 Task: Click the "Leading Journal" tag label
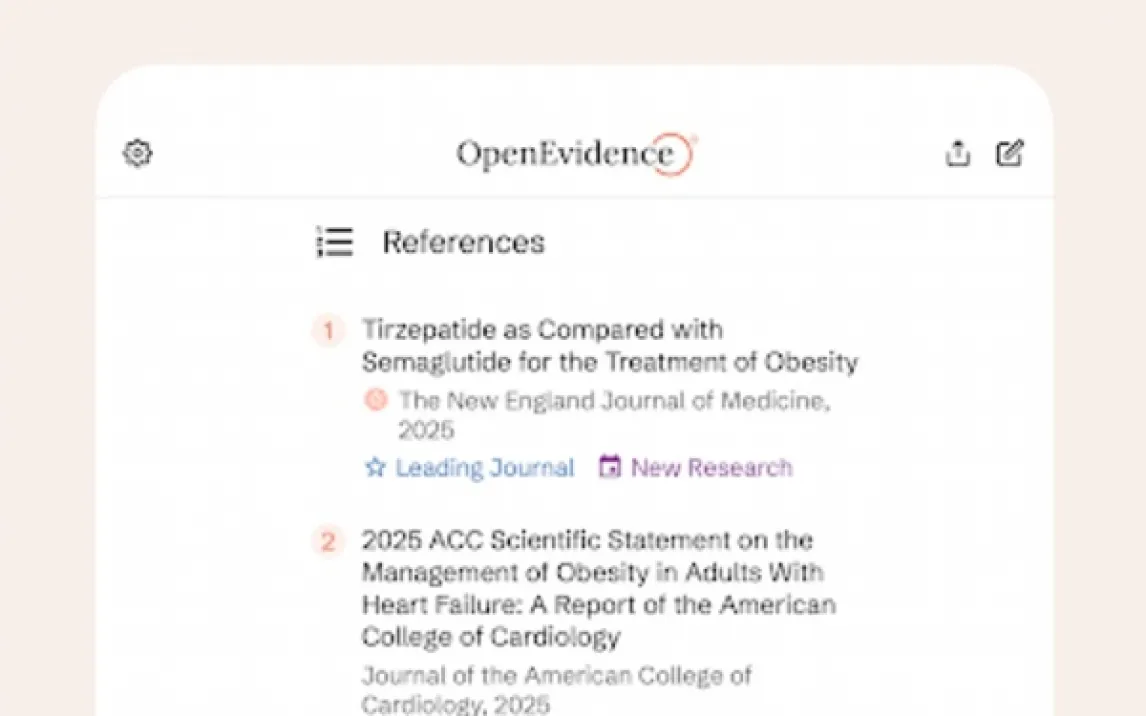(485, 468)
